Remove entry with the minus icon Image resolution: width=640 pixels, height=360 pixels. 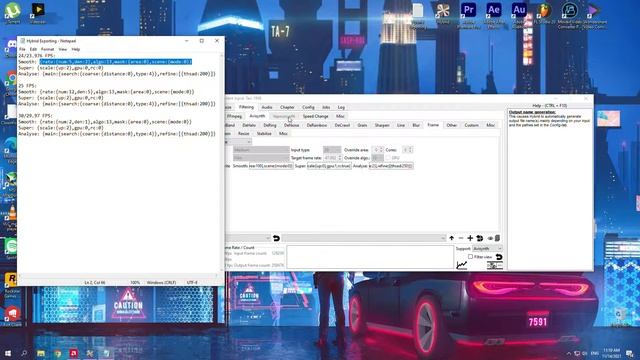461,238
